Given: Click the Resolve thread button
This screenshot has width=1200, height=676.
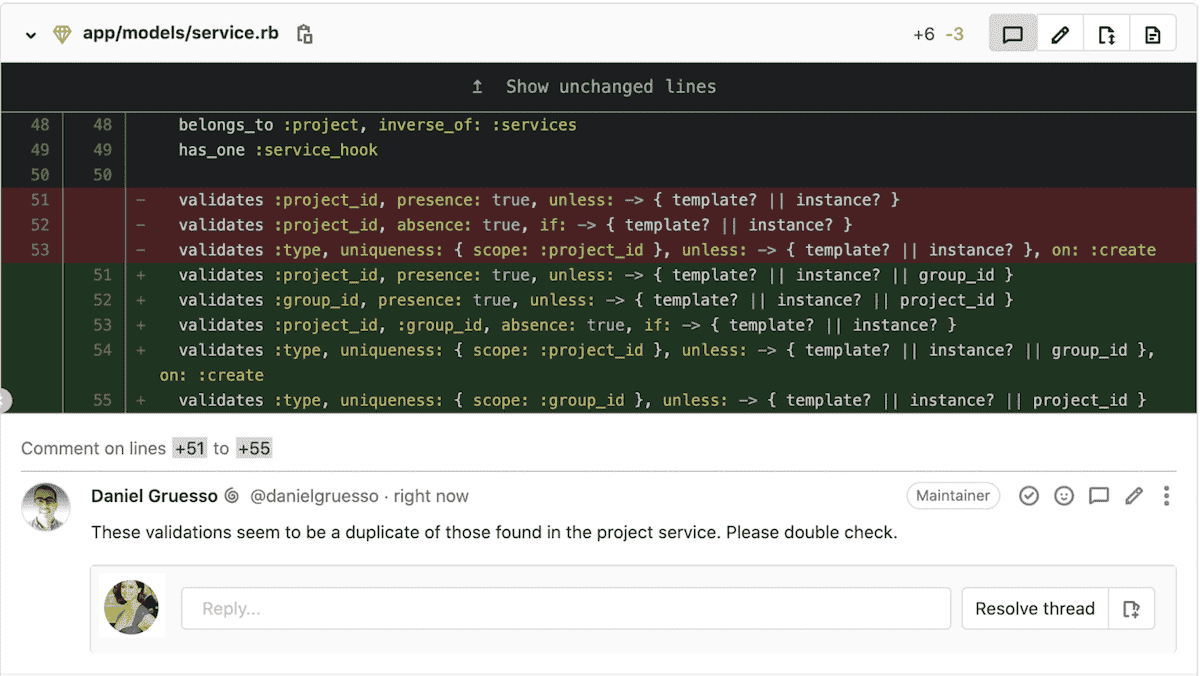Looking at the screenshot, I should click(1034, 608).
